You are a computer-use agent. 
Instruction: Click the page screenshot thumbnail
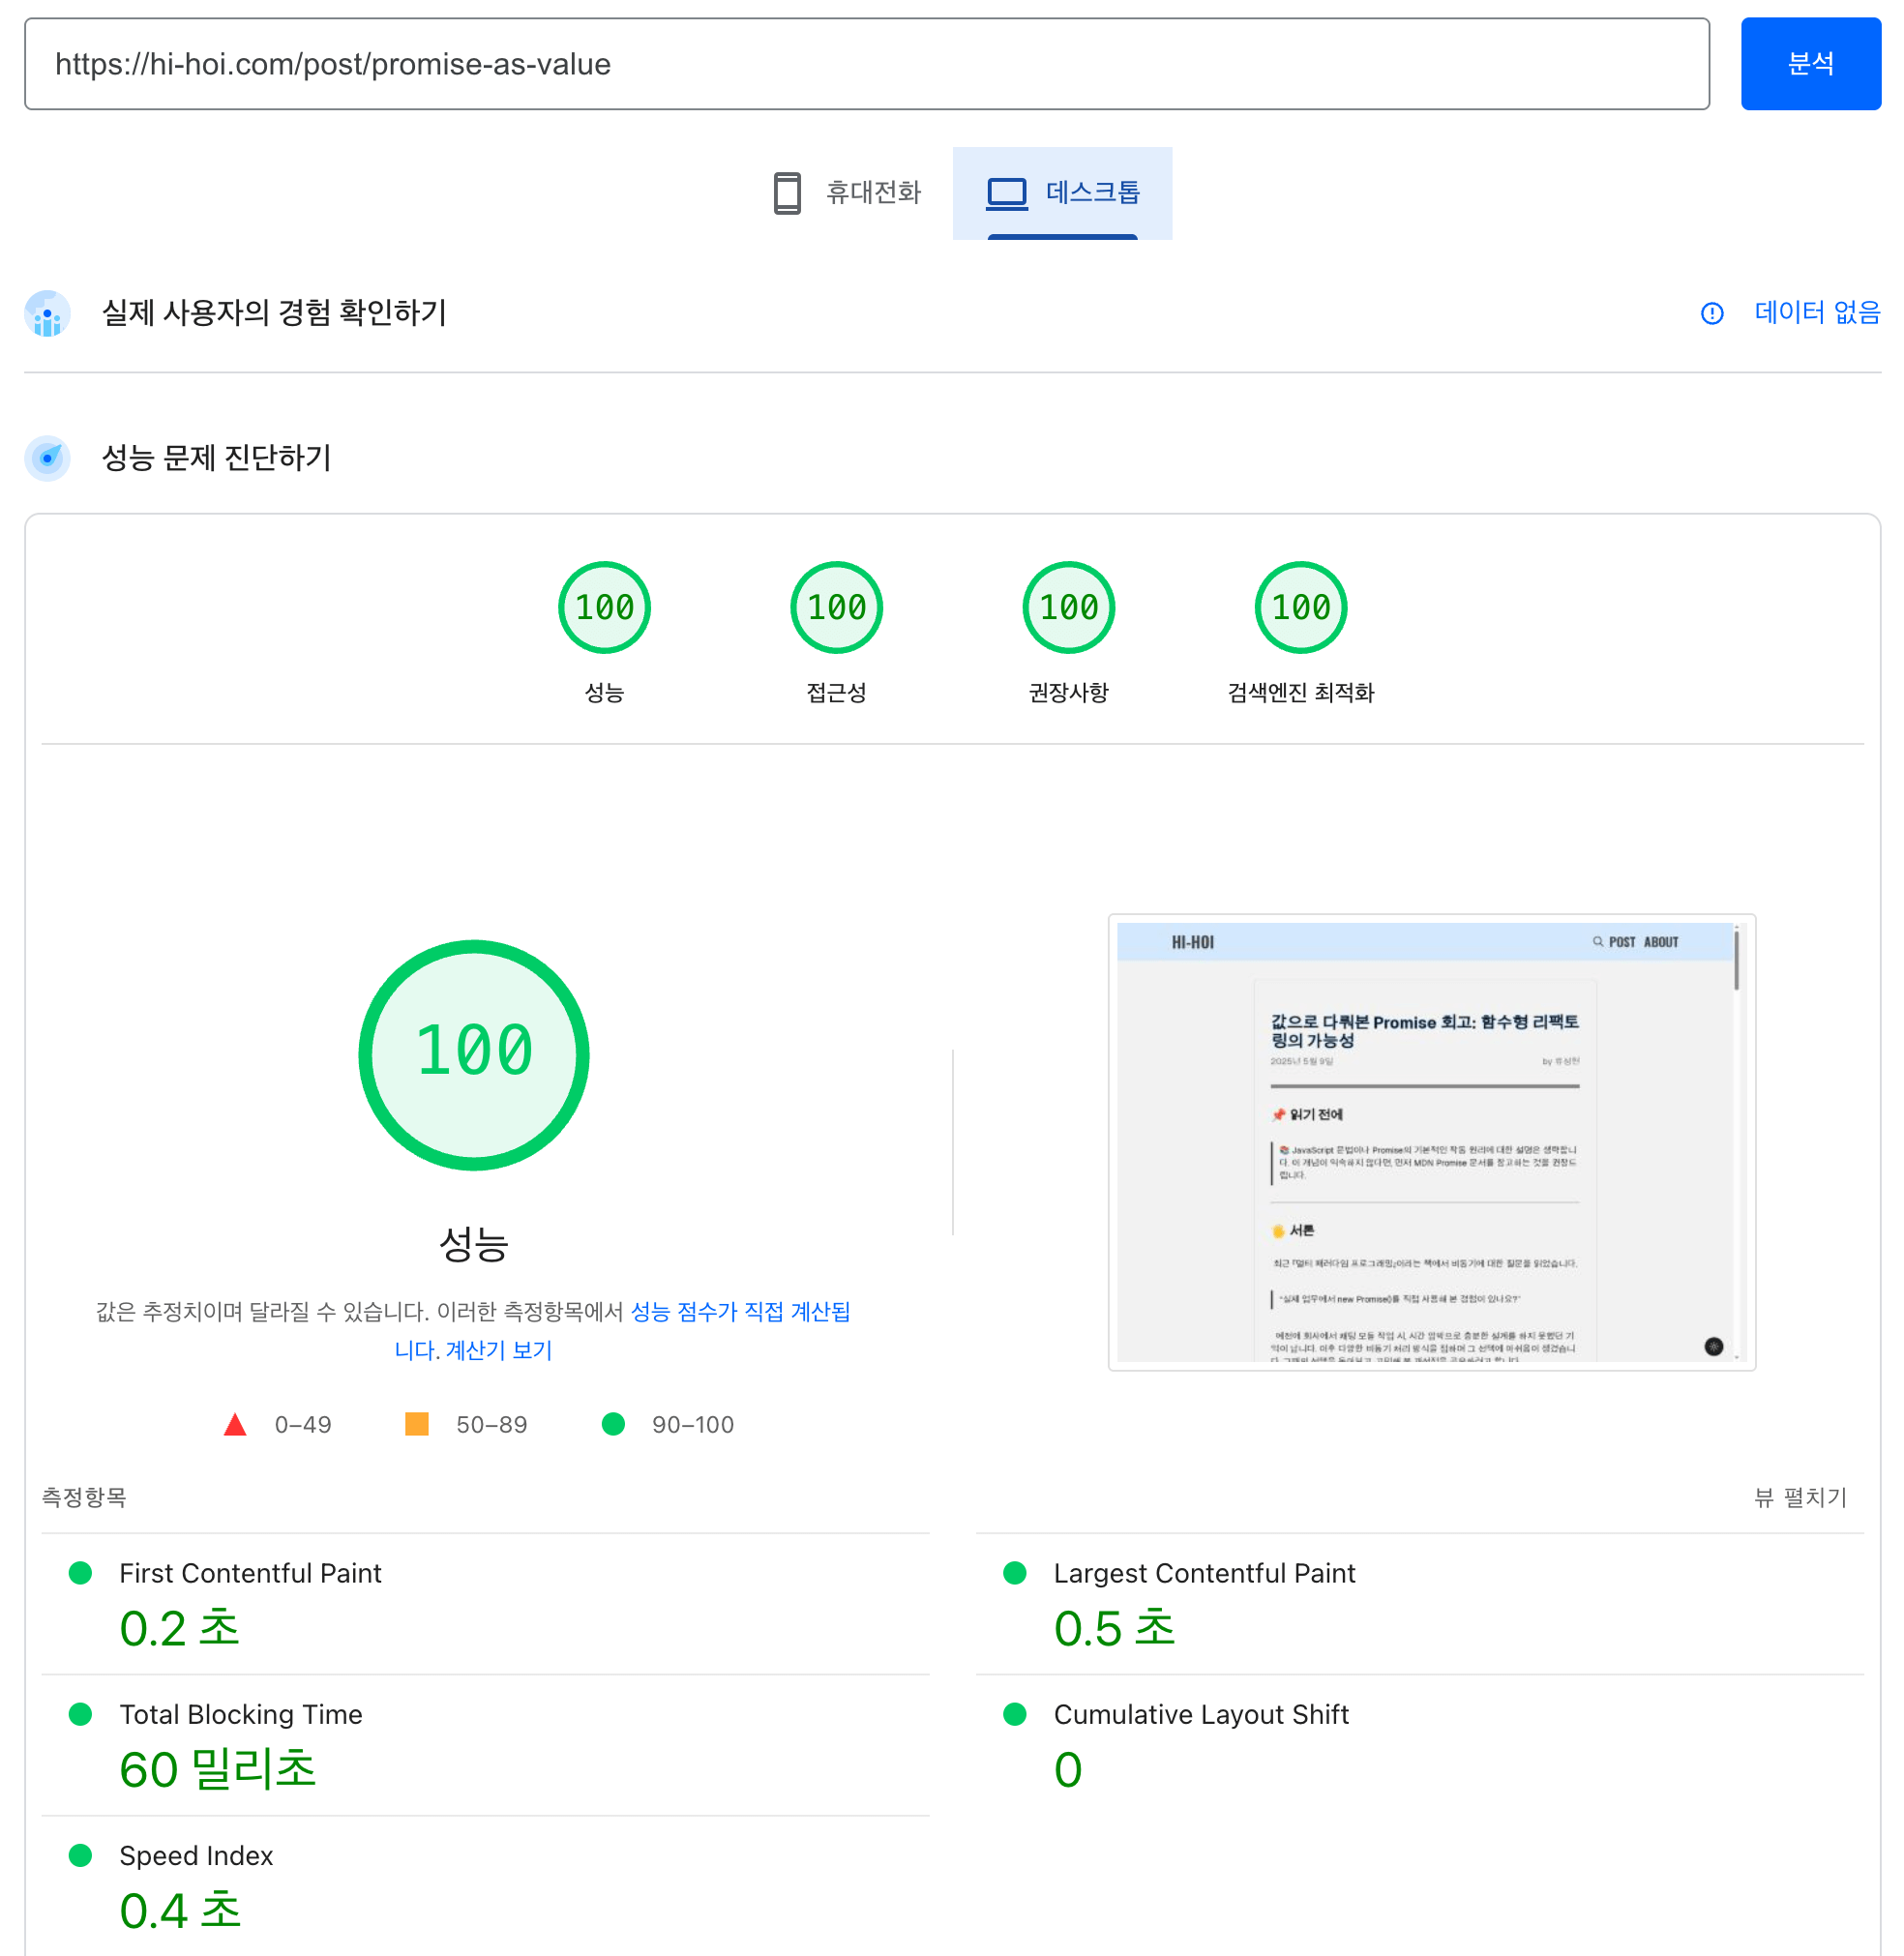1431,1141
